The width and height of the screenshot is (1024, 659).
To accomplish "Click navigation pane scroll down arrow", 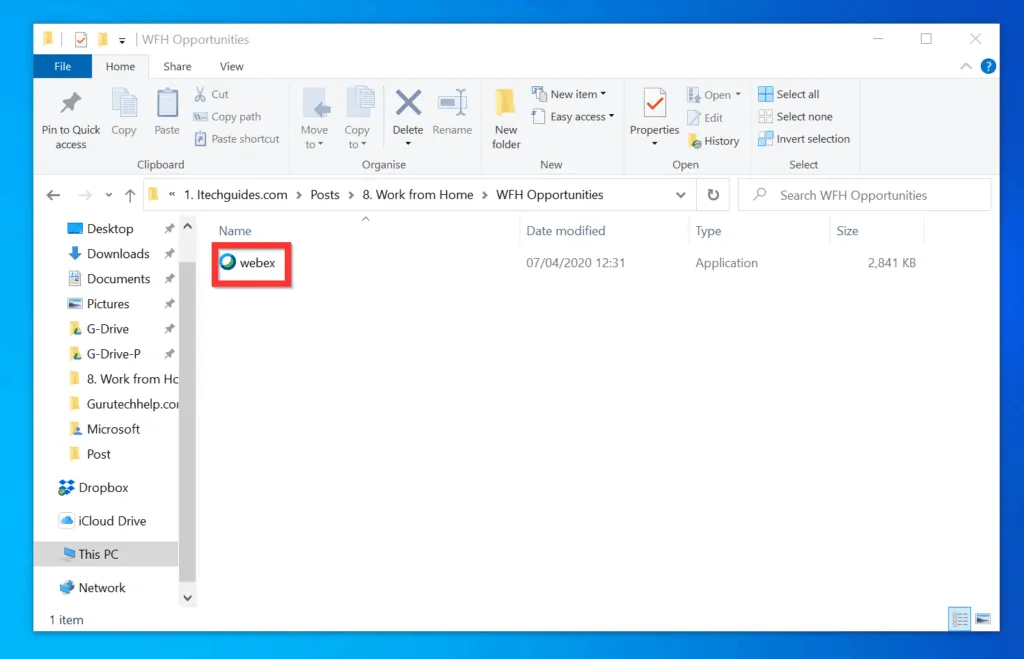I will click(x=187, y=598).
